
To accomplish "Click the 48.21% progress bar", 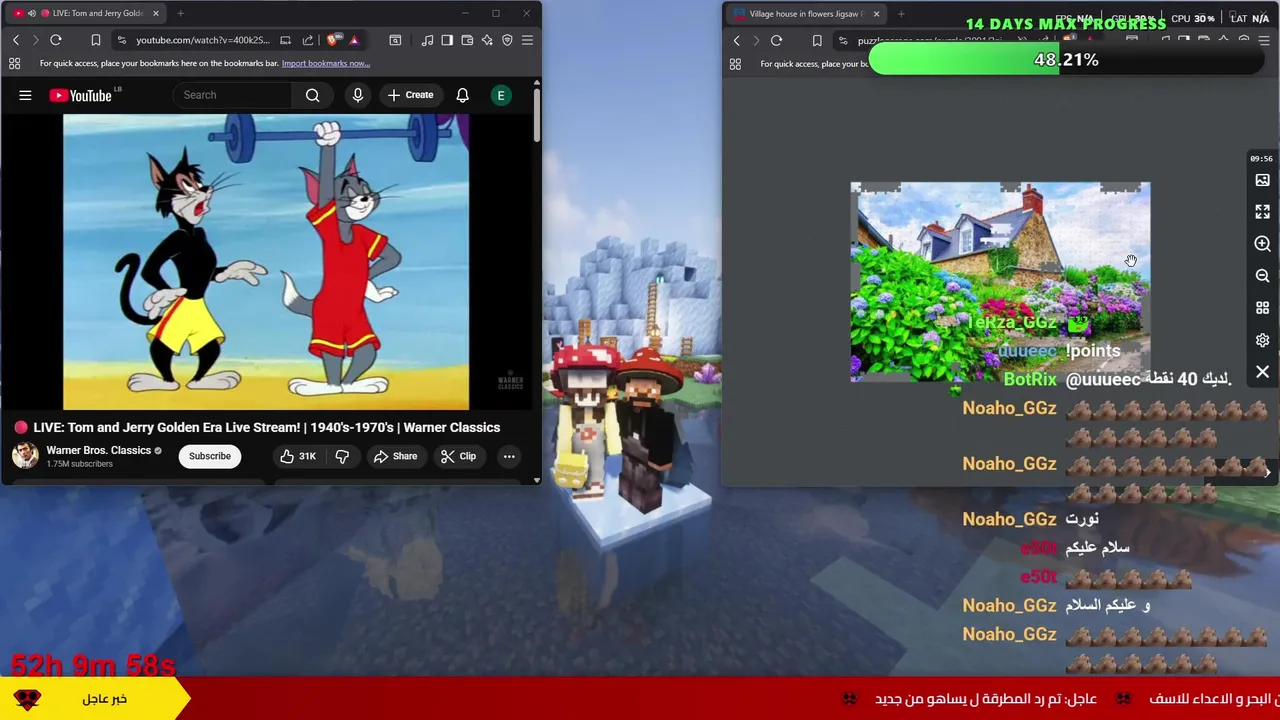I will click(x=1066, y=60).
